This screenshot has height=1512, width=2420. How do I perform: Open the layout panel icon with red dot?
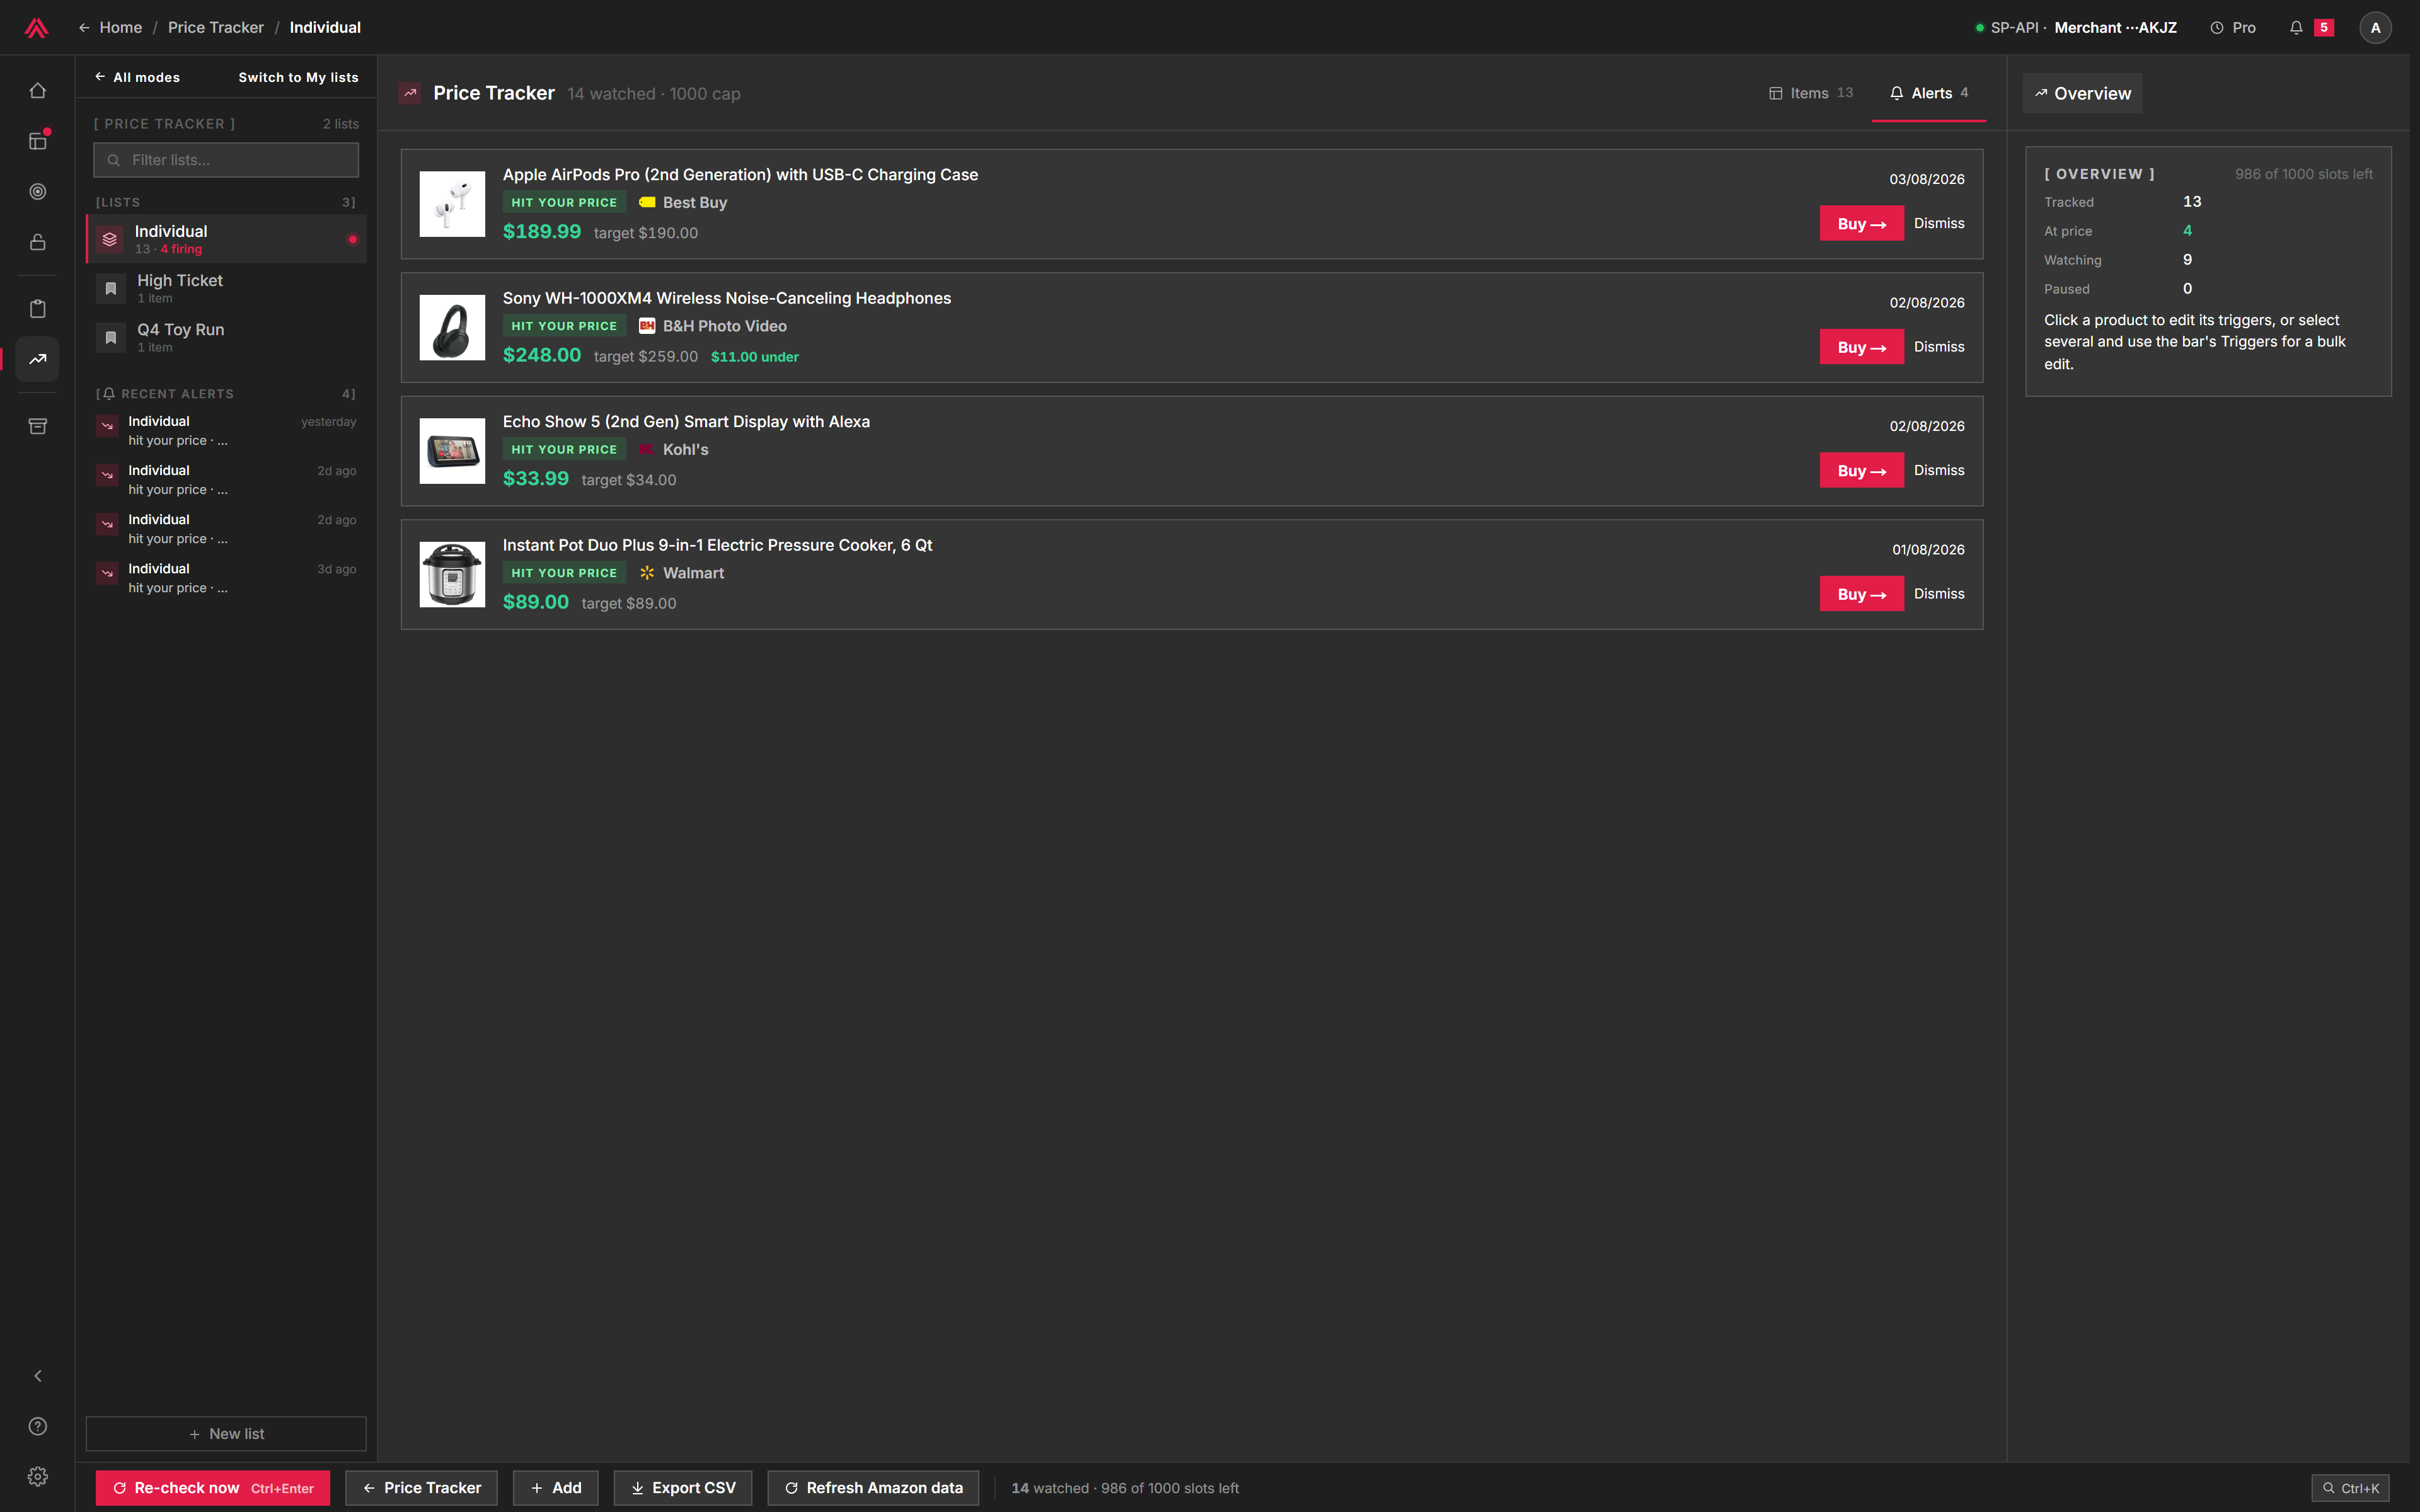(38, 141)
